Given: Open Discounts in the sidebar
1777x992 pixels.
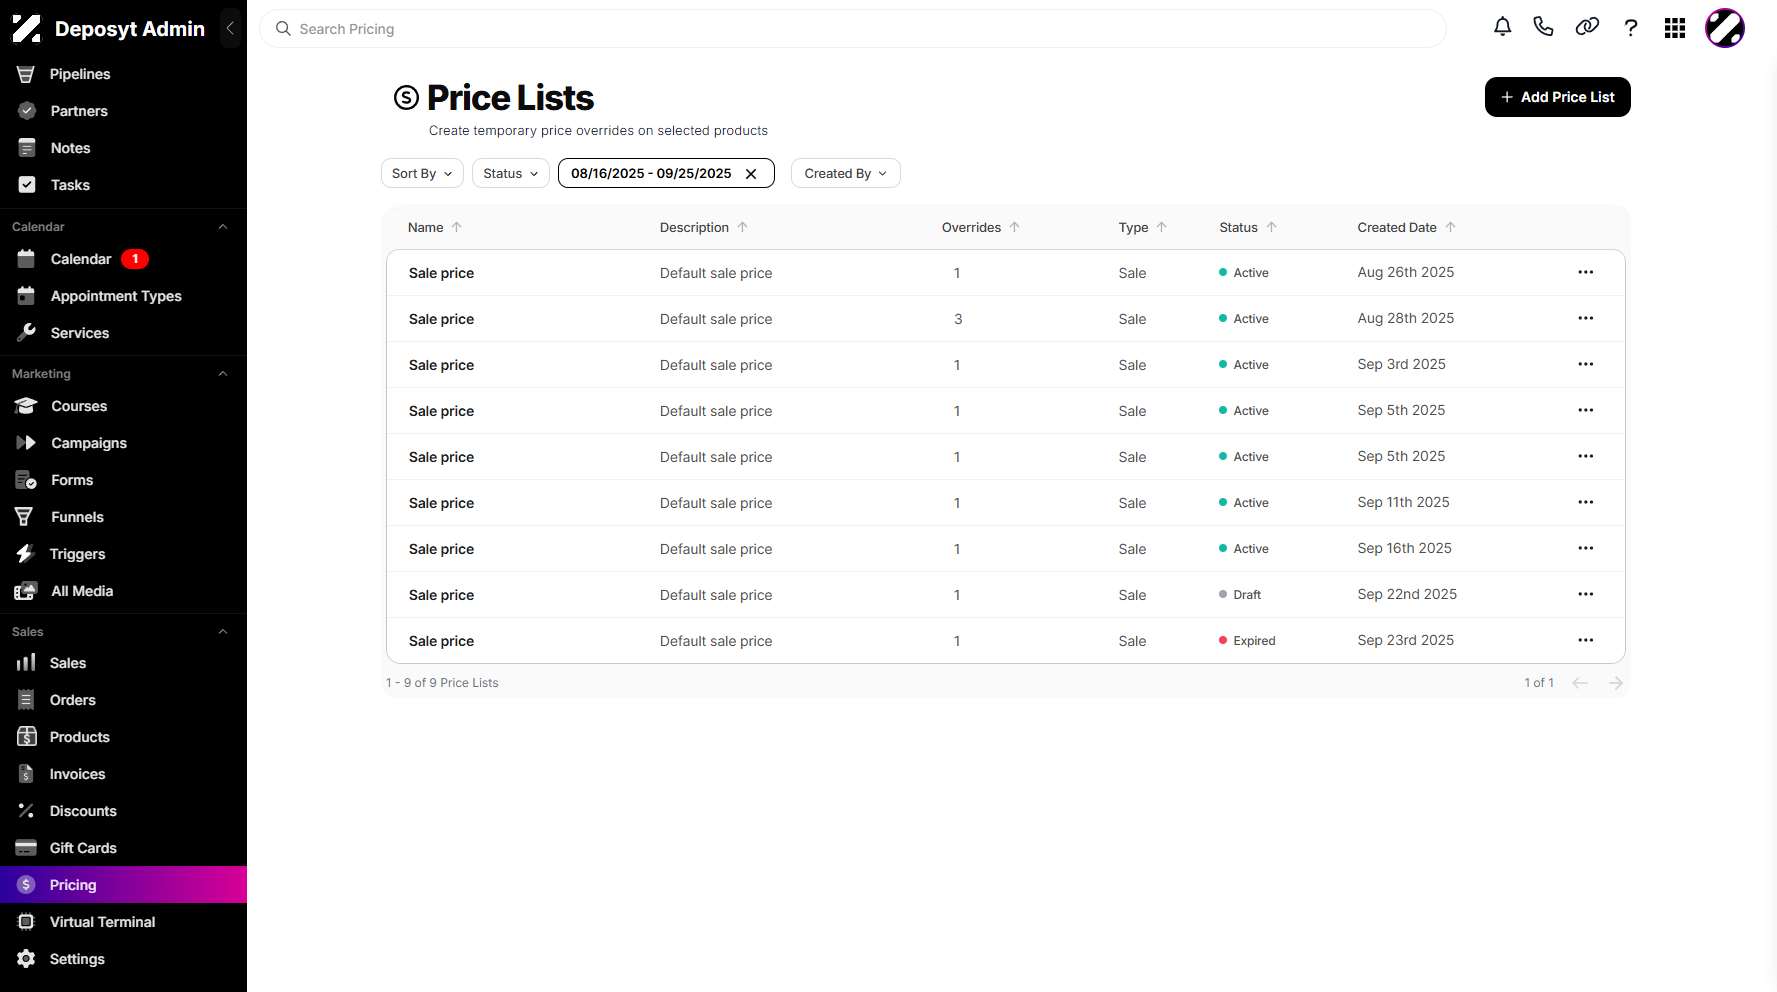Looking at the screenshot, I should [x=123, y=811].
